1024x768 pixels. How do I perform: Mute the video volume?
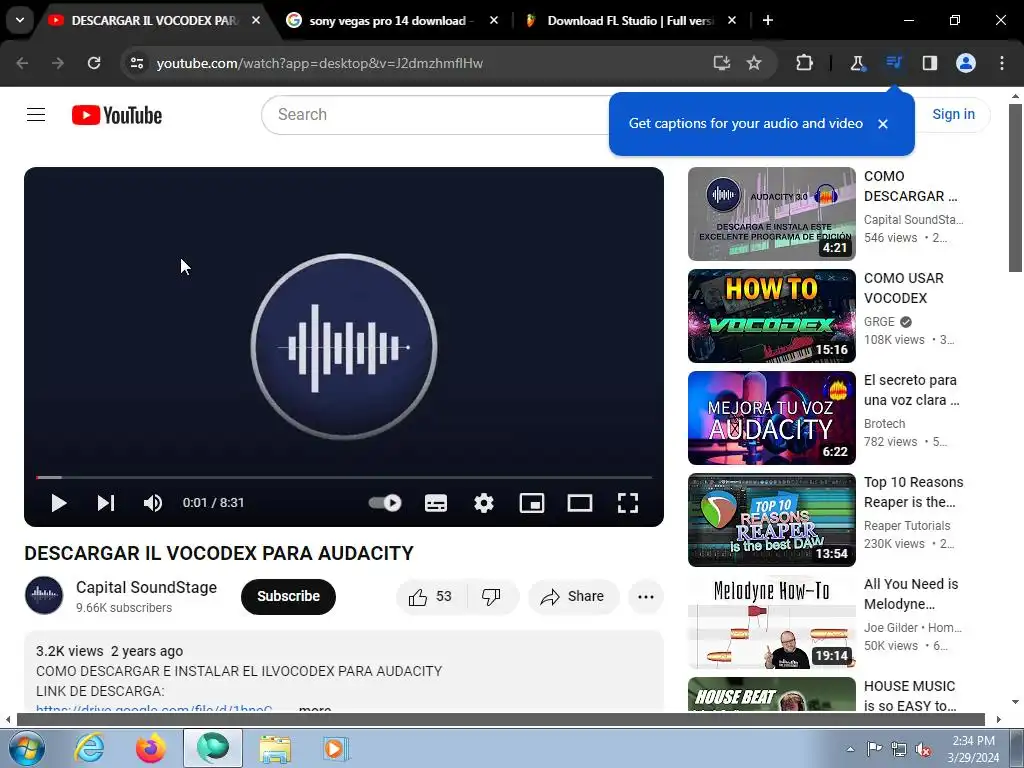click(x=153, y=503)
